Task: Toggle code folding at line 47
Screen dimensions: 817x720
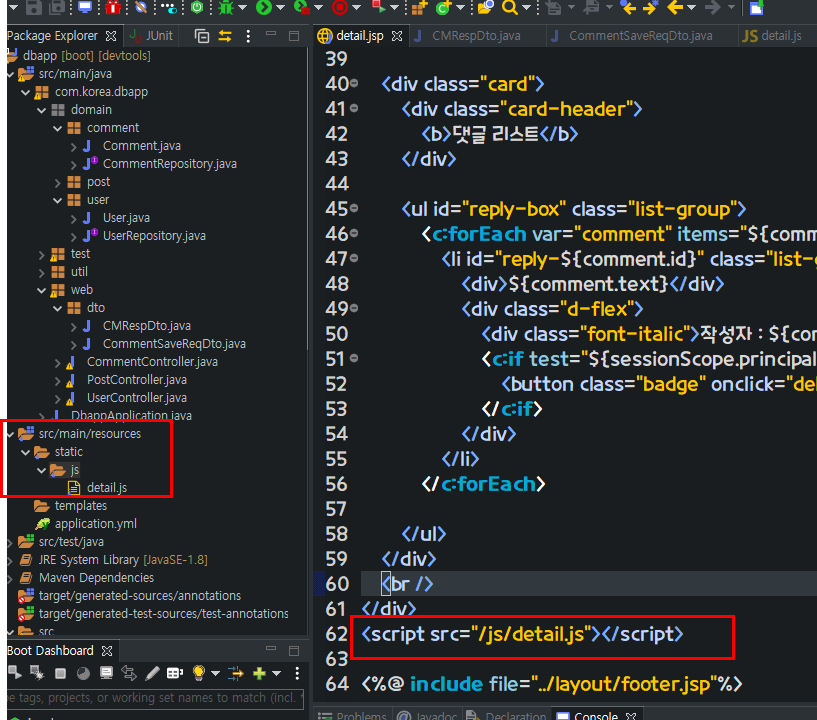Action: point(354,258)
